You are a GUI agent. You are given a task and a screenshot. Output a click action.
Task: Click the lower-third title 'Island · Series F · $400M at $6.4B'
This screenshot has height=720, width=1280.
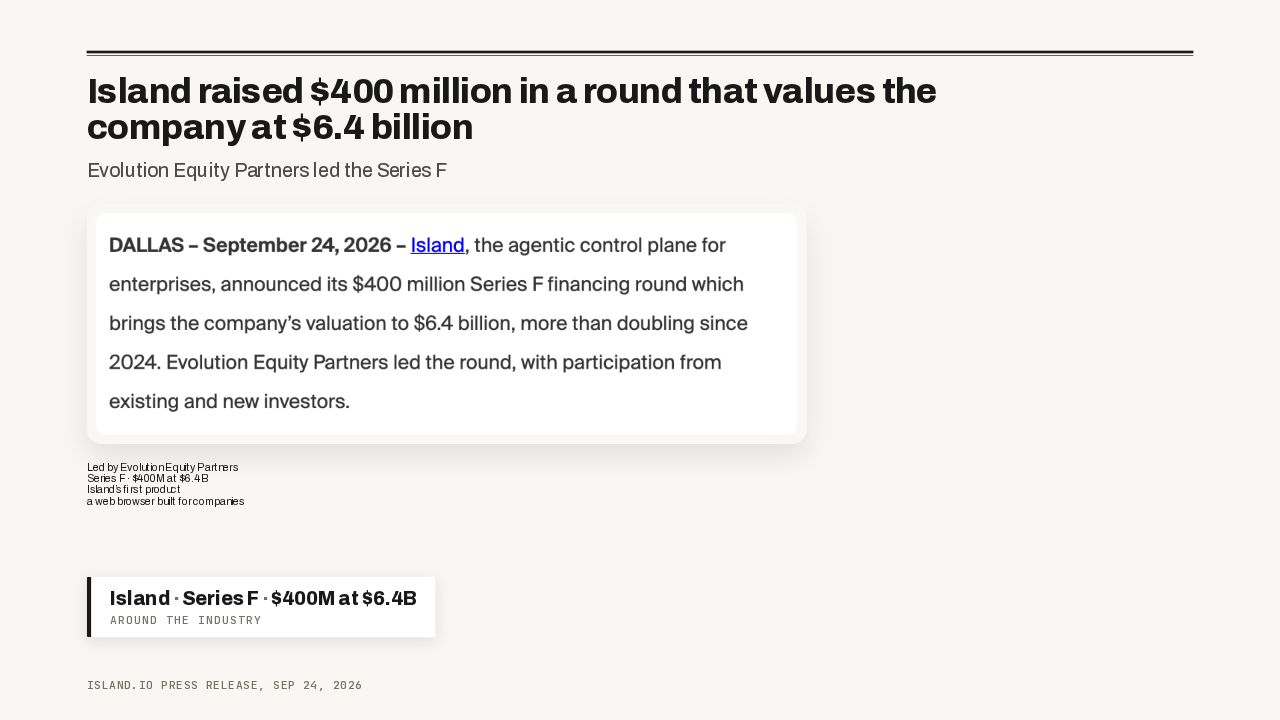[263, 598]
